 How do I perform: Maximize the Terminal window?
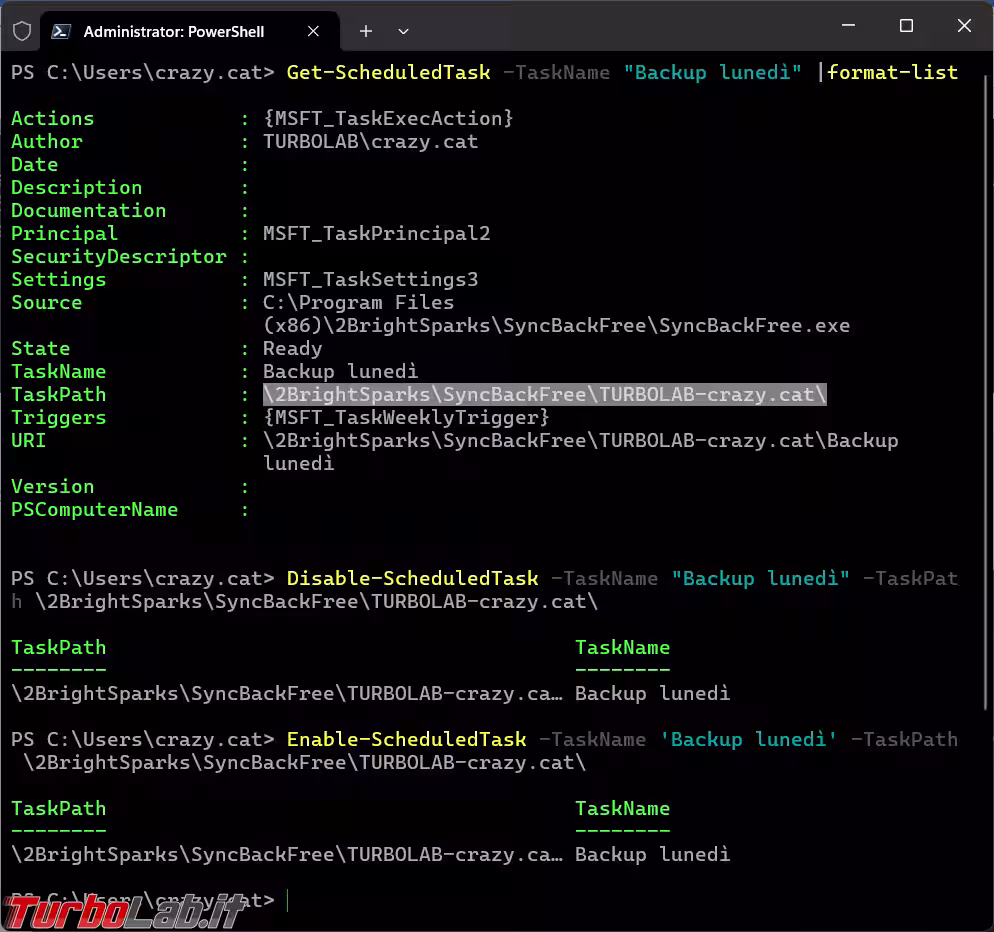coord(906,27)
